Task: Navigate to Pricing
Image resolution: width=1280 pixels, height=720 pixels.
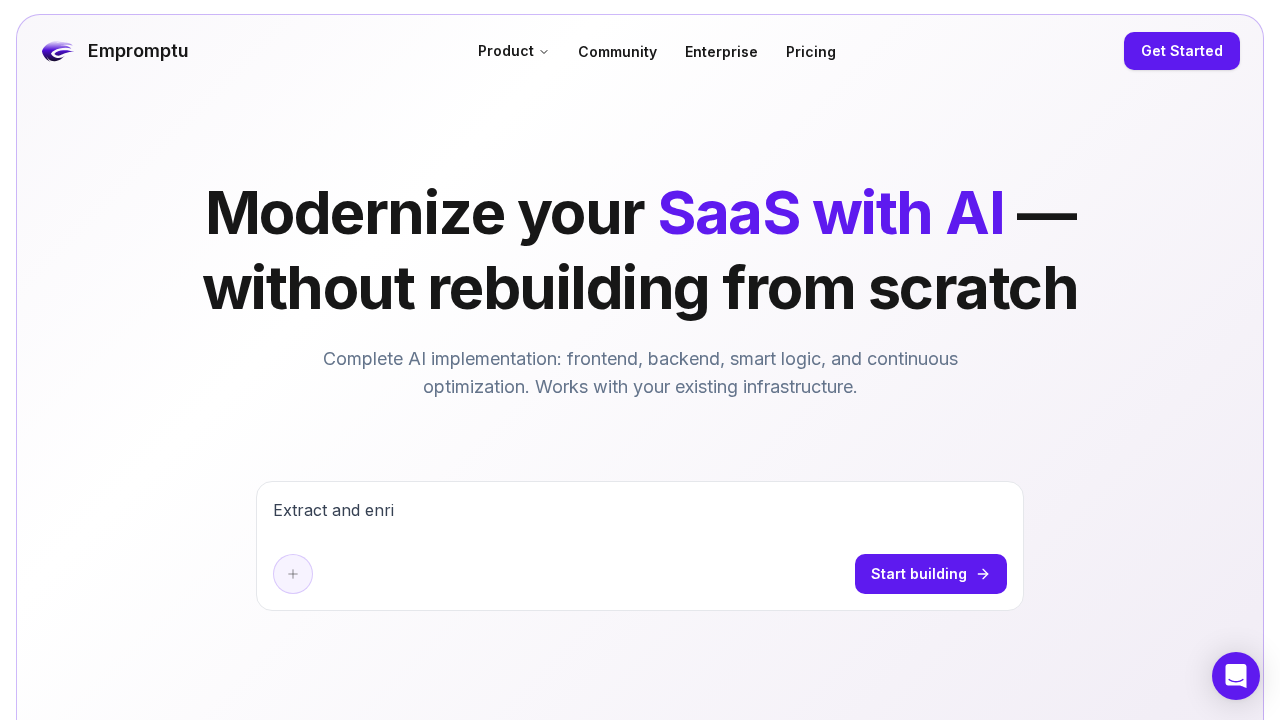Action: tap(811, 52)
